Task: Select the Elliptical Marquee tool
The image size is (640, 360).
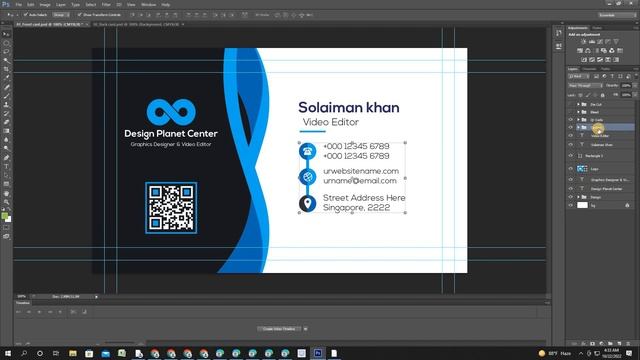Action: (6, 43)
